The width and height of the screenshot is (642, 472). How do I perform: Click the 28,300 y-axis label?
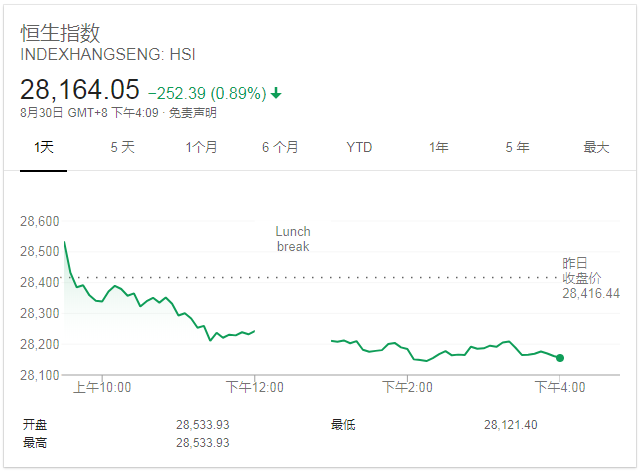point(40,313)
